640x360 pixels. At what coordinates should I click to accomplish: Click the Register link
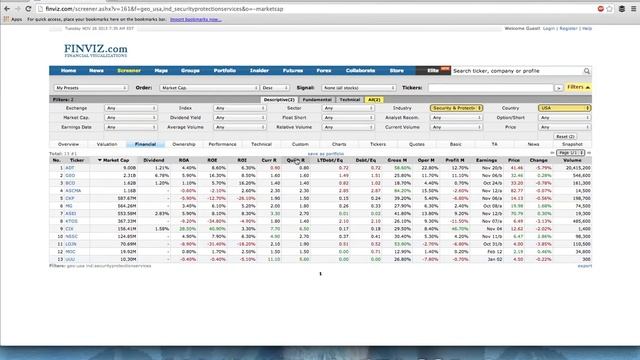pos(568,29)
